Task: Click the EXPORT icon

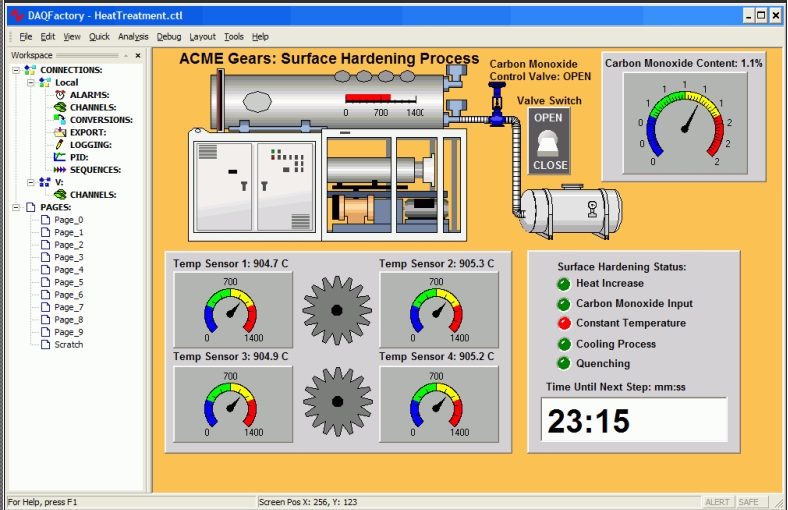Action: (60, 132)
